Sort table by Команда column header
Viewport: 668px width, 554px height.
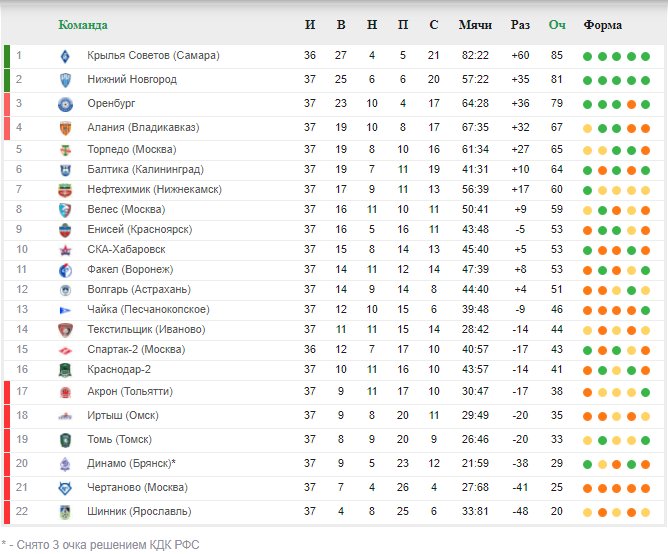point(83,25)
